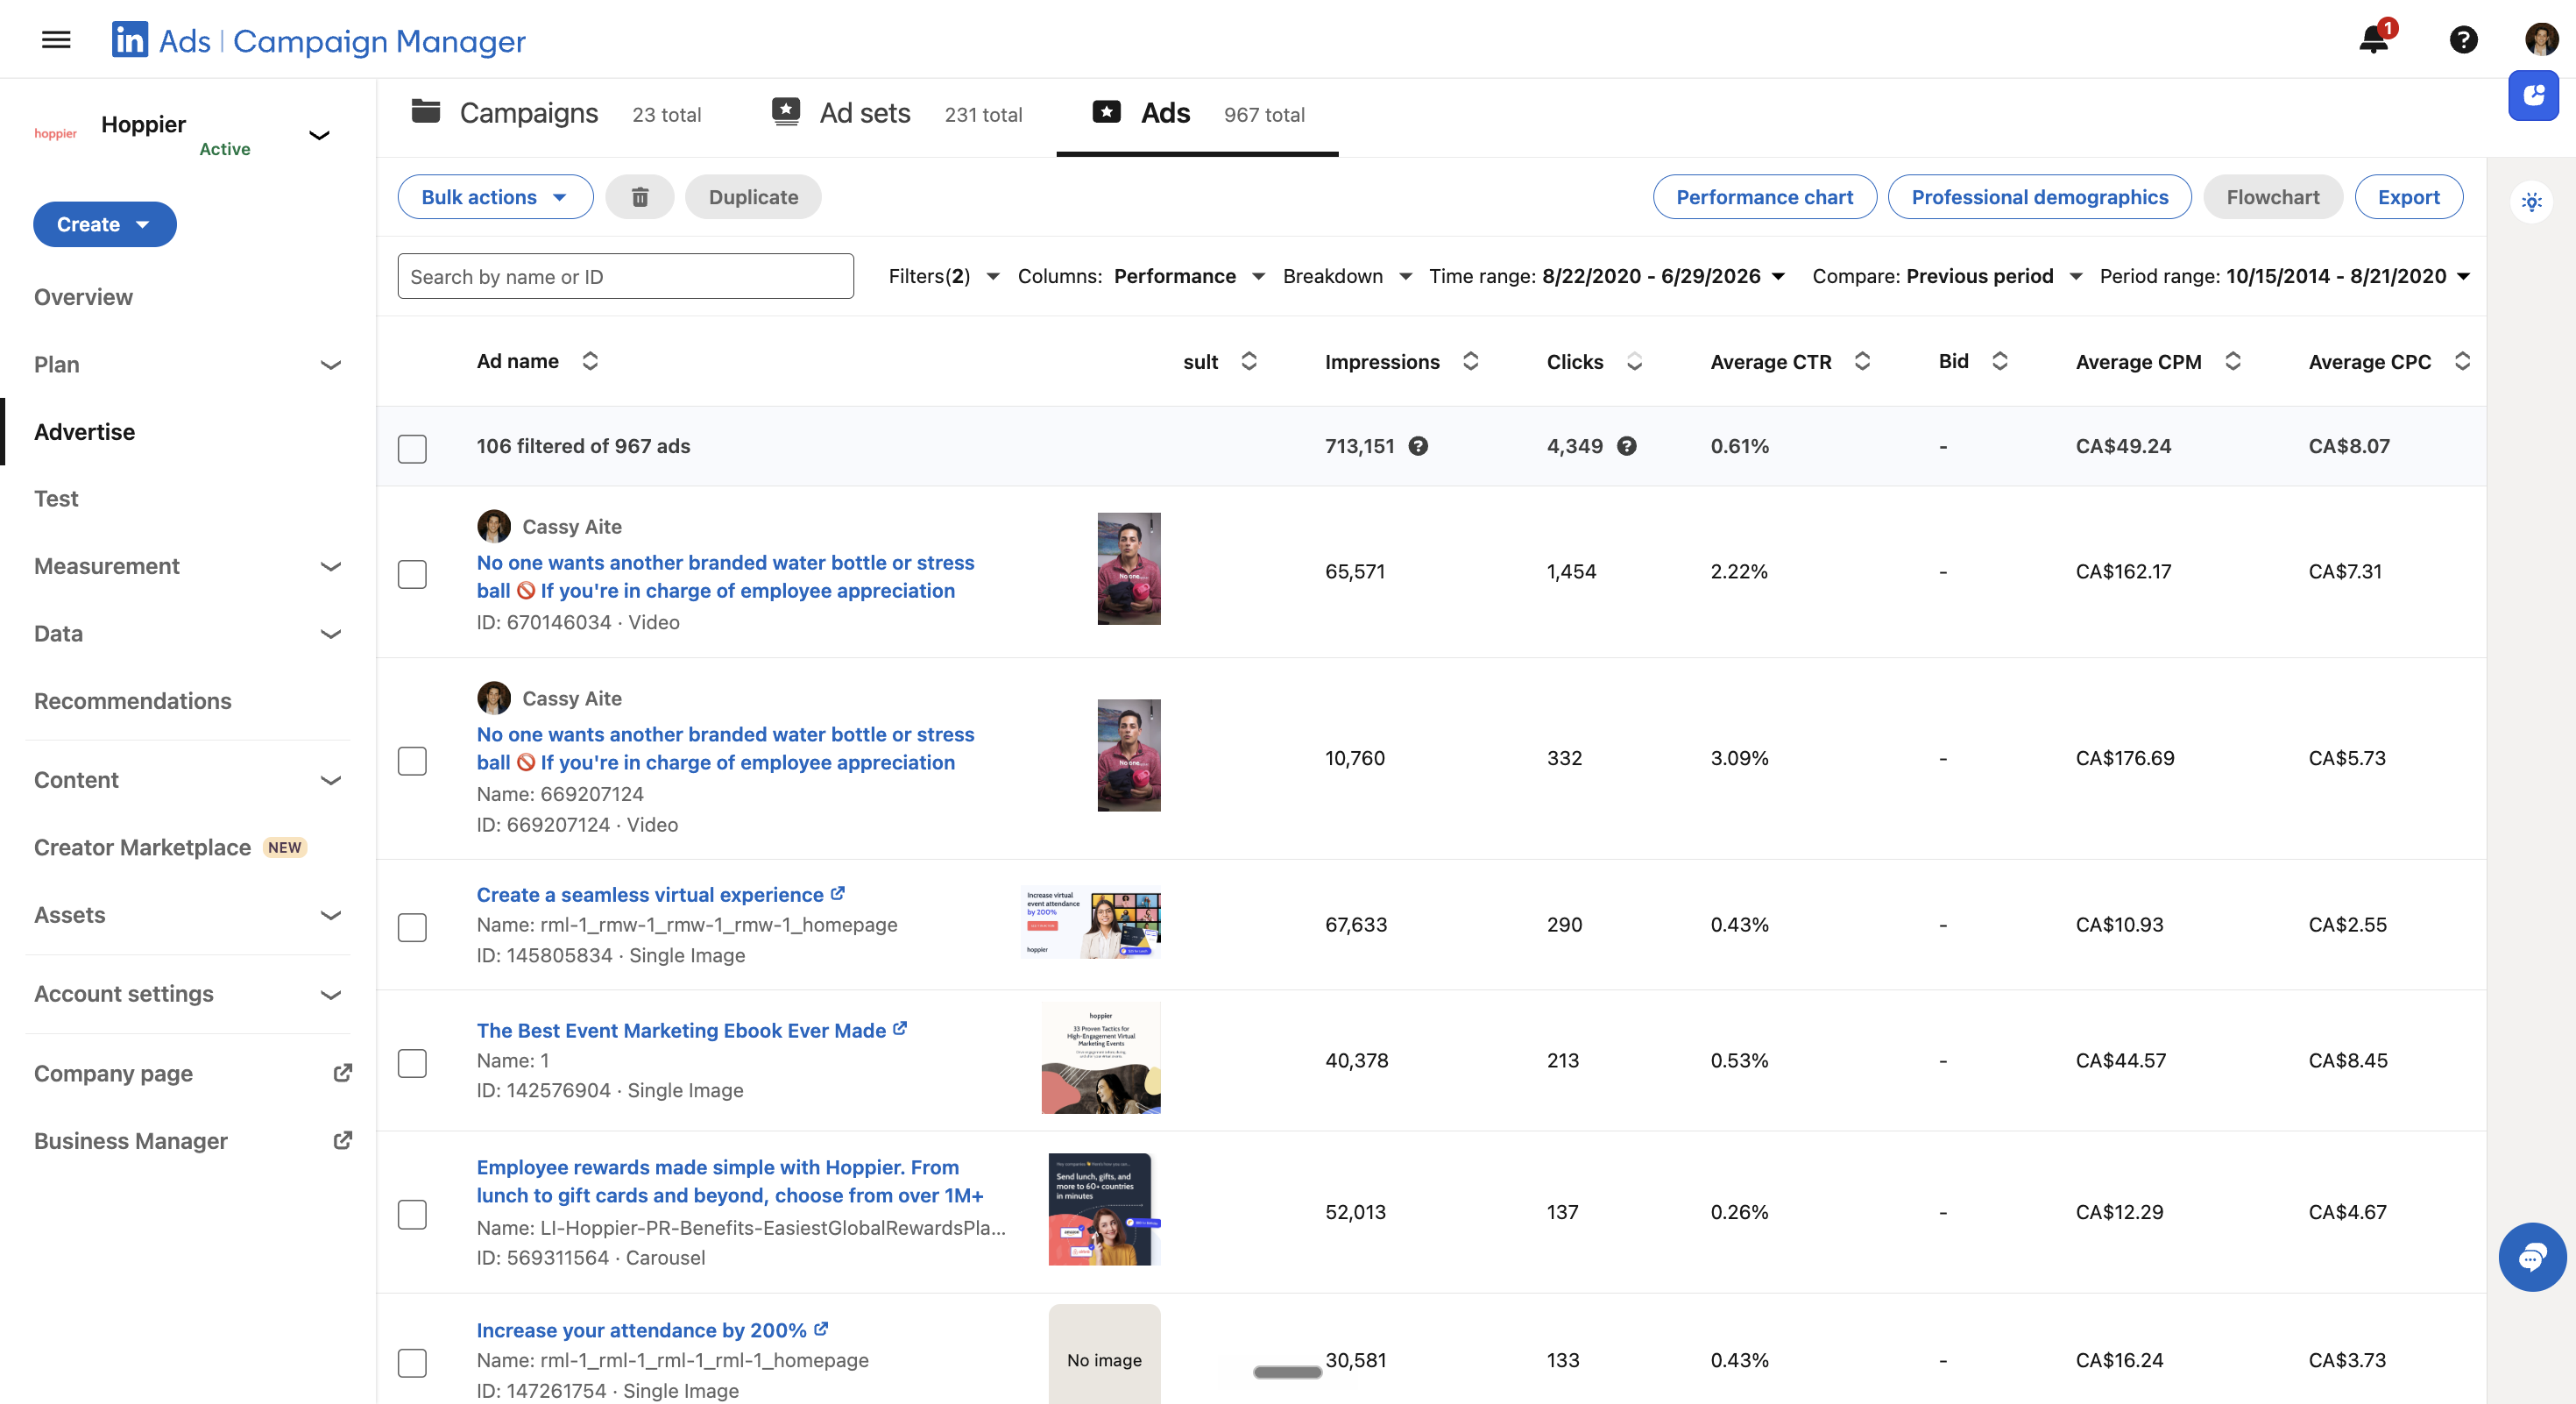Switch to the Campaigns tab
The image size is (2576, 1404).
556,113
